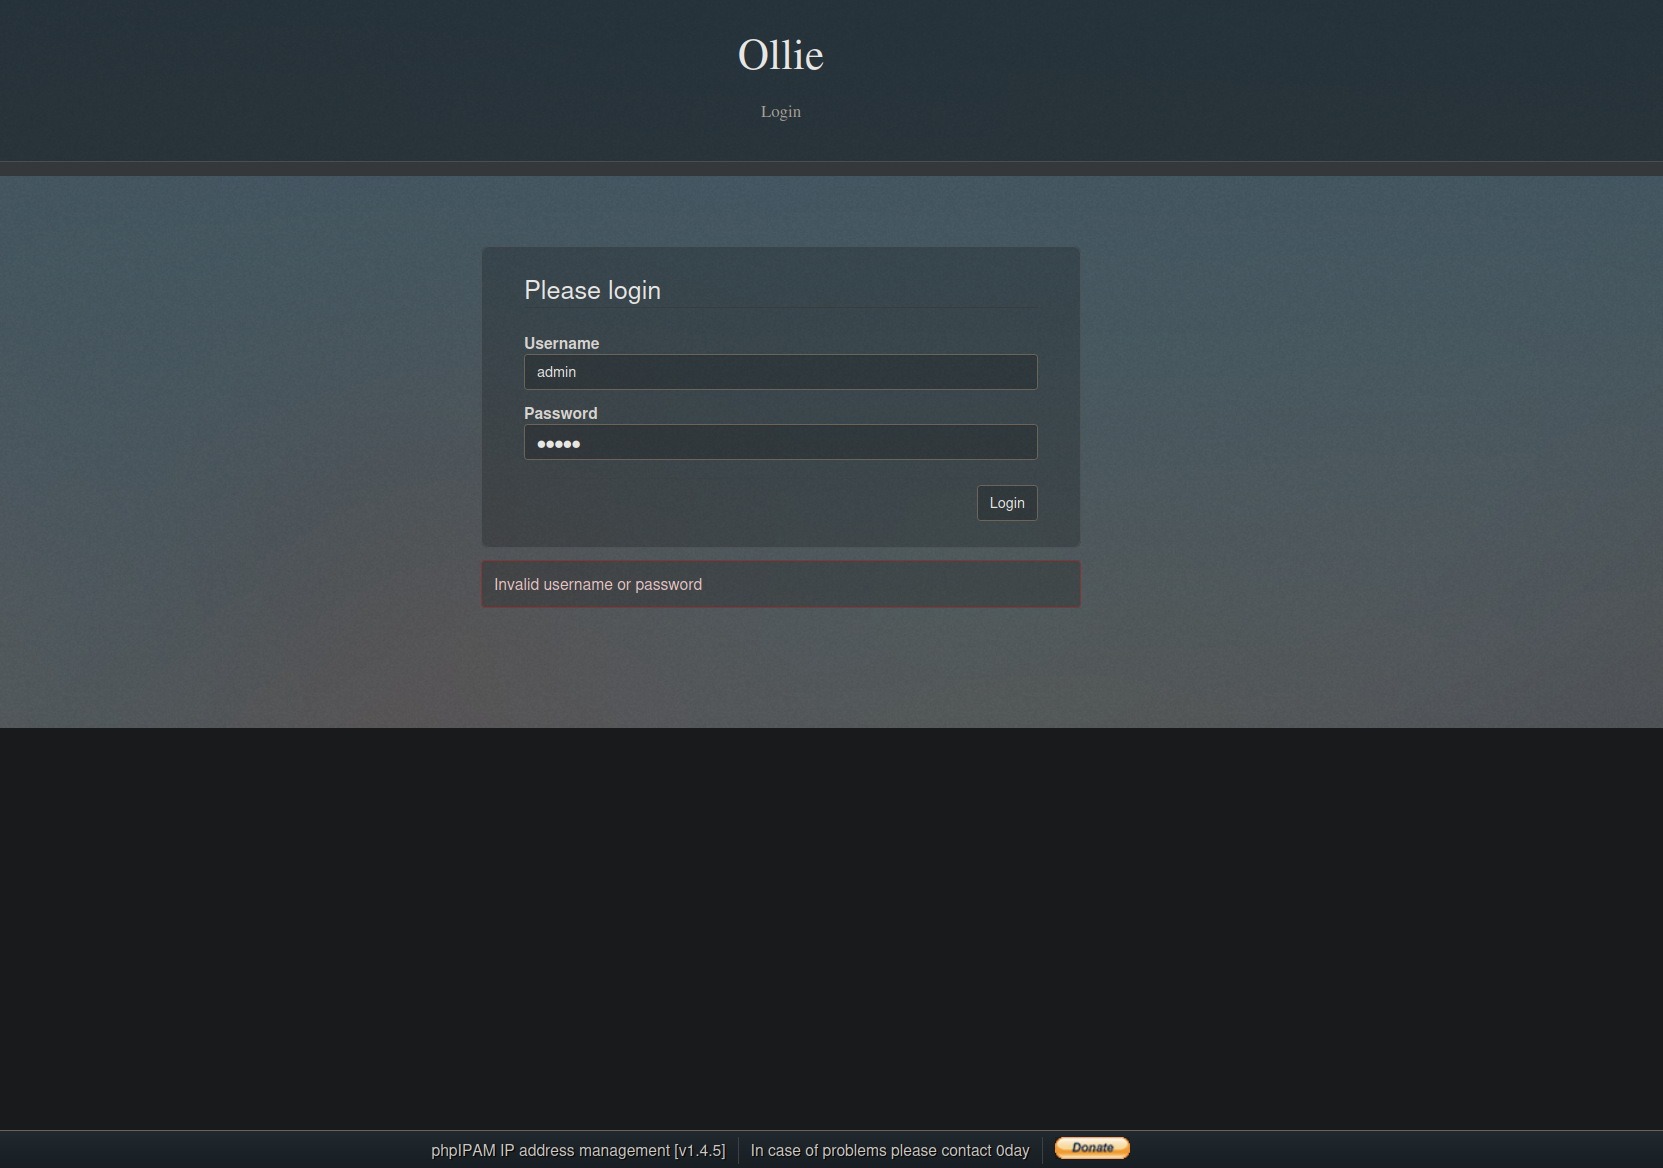Focus the Password input field
The image size is (1663, 1168).
click(780, 442)
